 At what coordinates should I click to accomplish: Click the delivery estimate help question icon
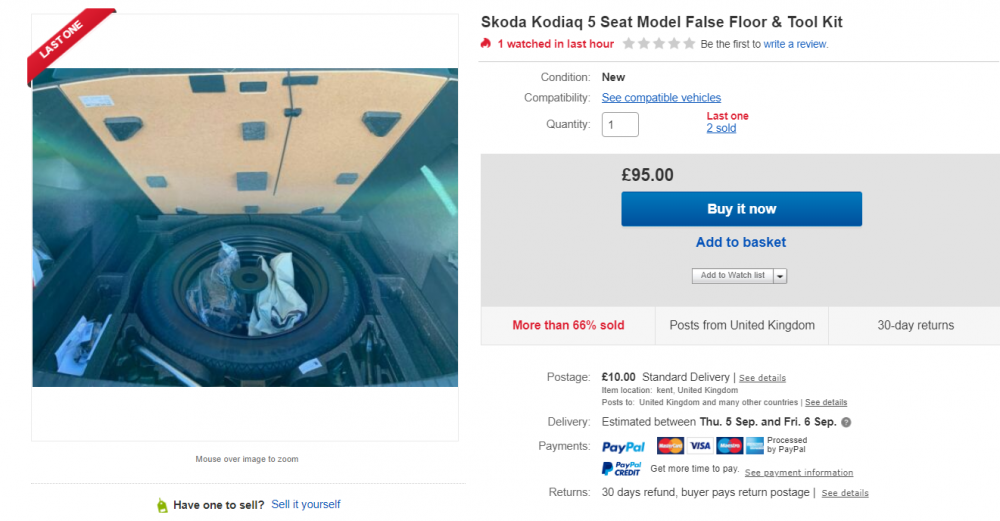[846, 422]
